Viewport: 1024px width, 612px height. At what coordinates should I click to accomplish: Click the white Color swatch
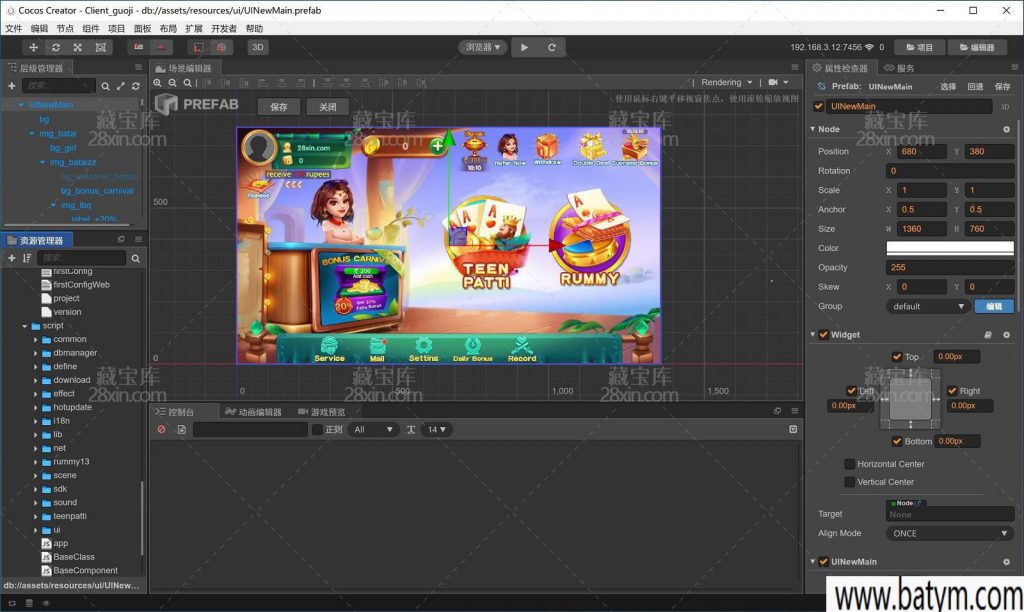coord(950,248)
